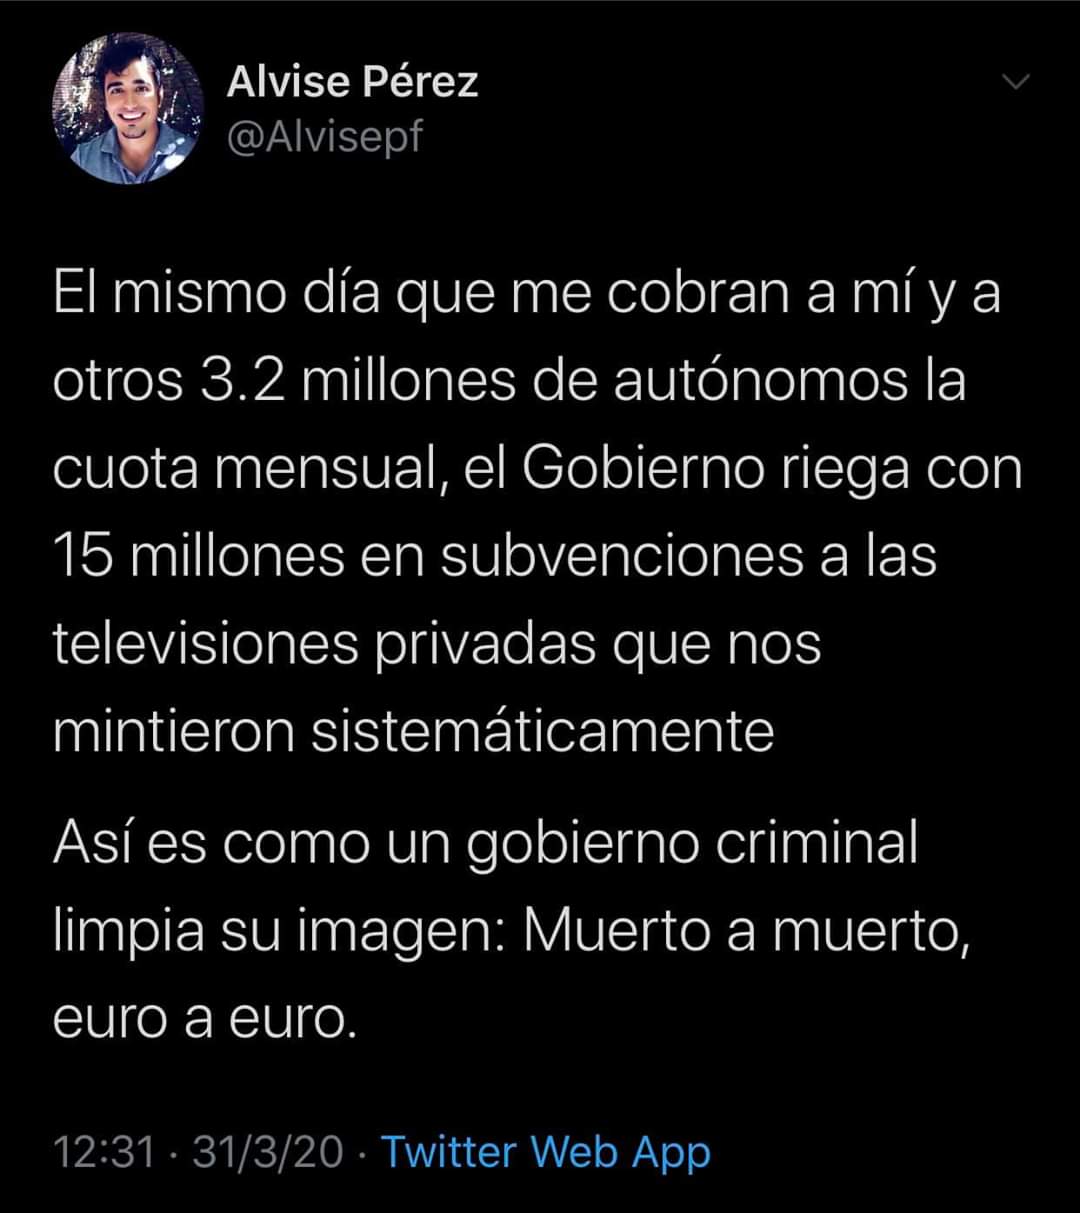Open the Twitter Web App source link
This screenshot has width=1080, height=1213.
(x=546, y=1151)
